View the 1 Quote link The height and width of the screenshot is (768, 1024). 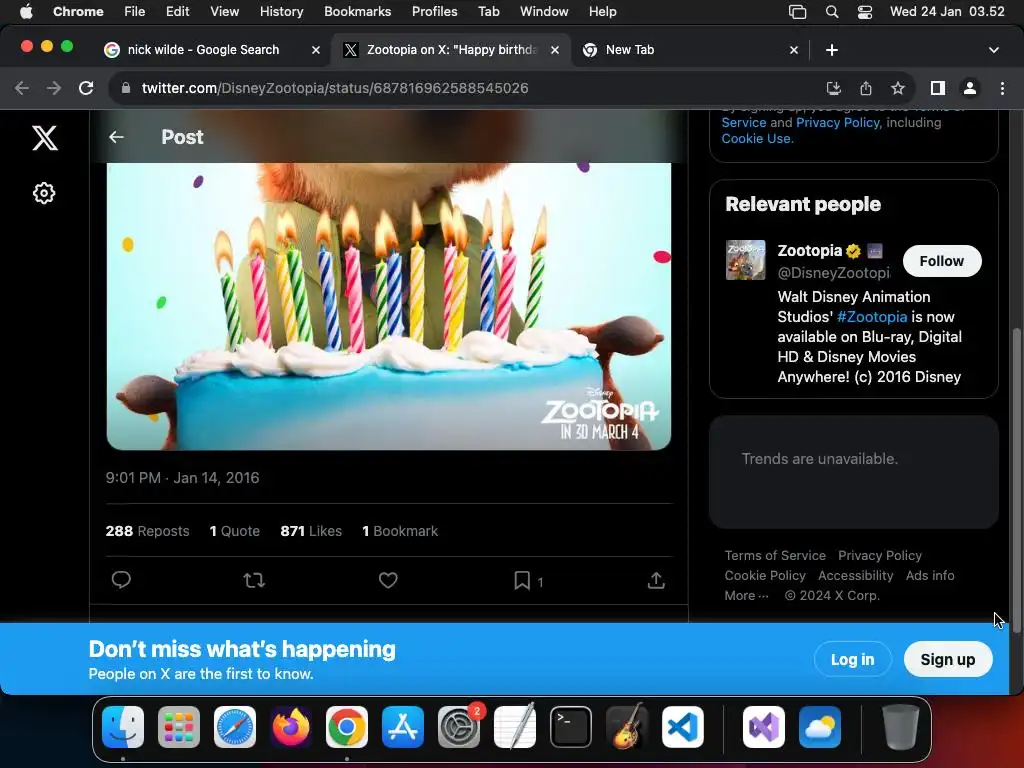coord(234,531)
